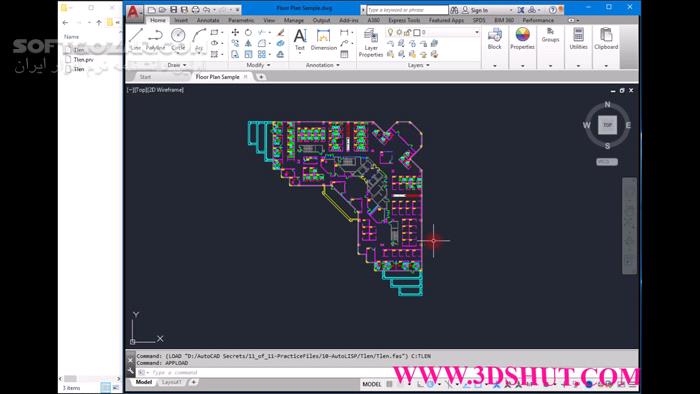Click the TOP face of ViewCube
Screen dimensions: 700x394
pyautogui.click(x=607, y=125)
